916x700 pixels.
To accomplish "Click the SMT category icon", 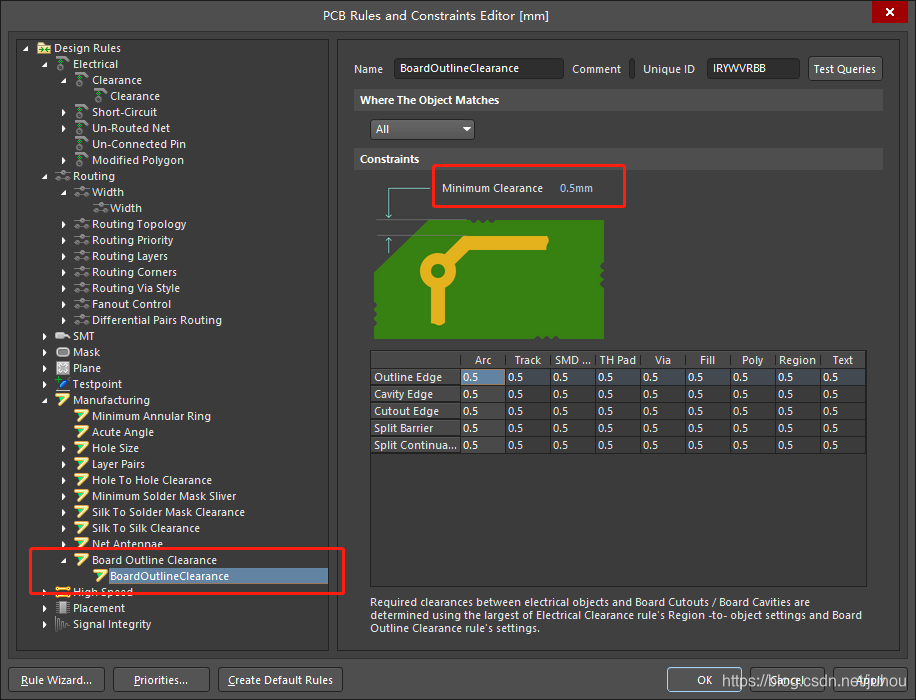I will click(x=63, y=336).
